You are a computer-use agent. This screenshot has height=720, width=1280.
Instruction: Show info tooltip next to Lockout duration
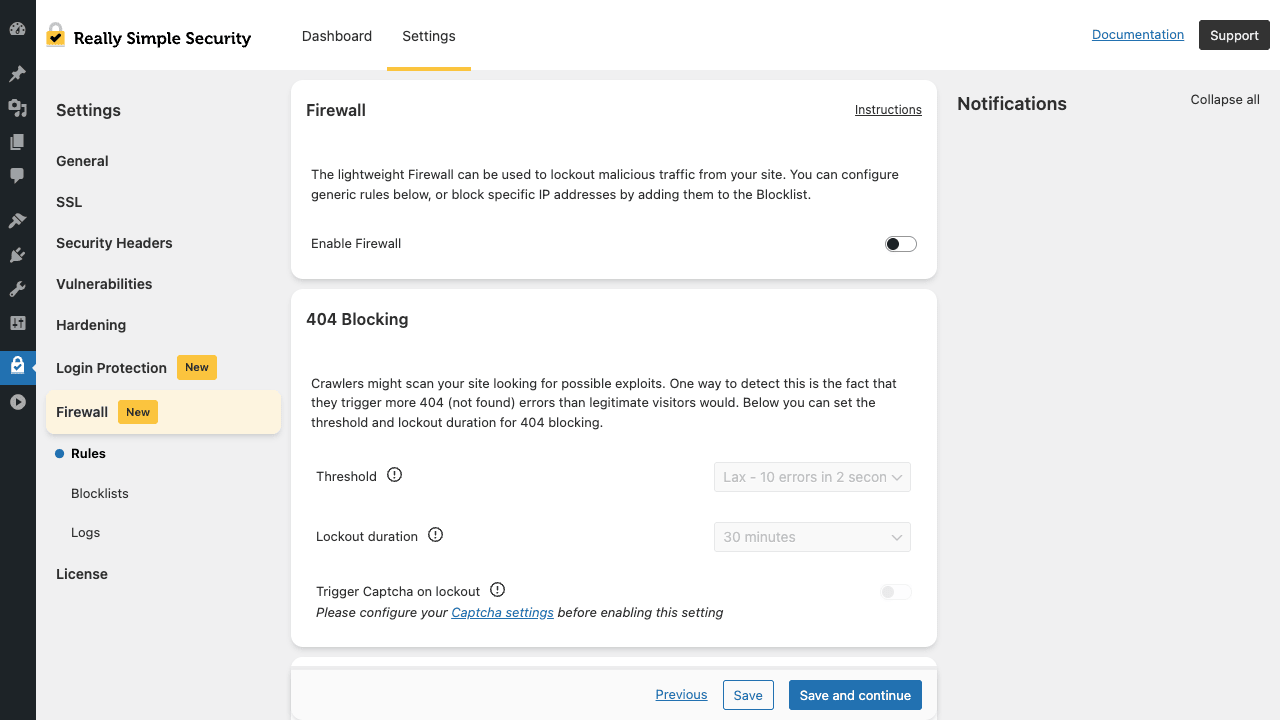point(435,535)
